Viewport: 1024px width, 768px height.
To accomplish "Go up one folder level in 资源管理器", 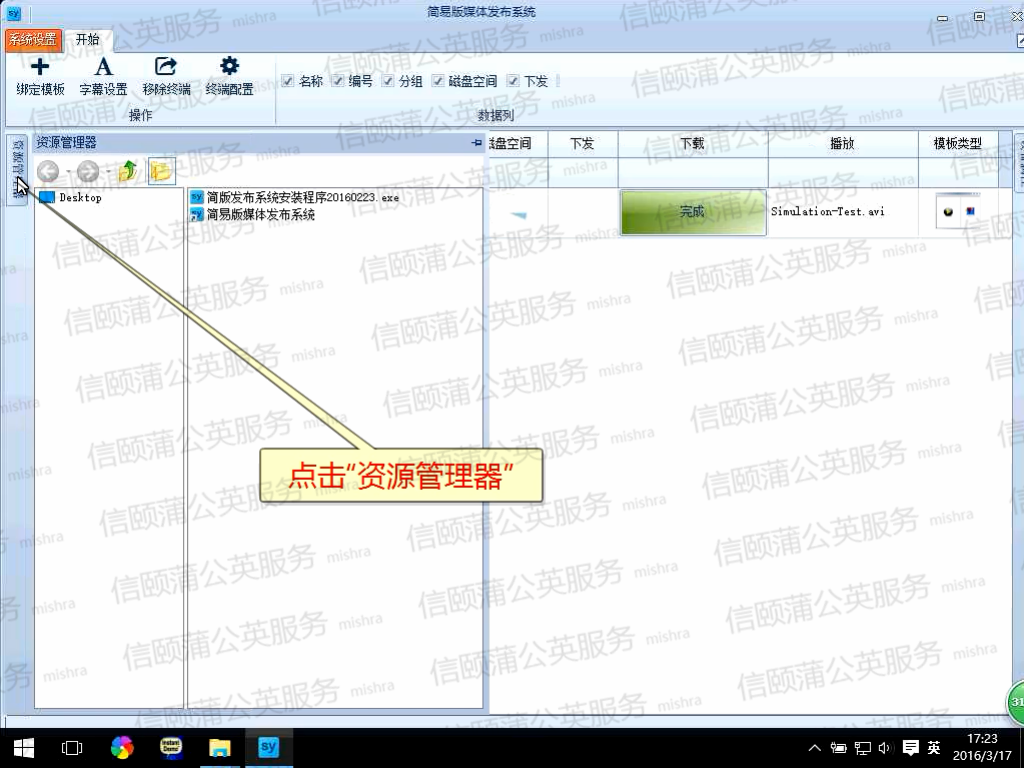I will pos(128,172).
